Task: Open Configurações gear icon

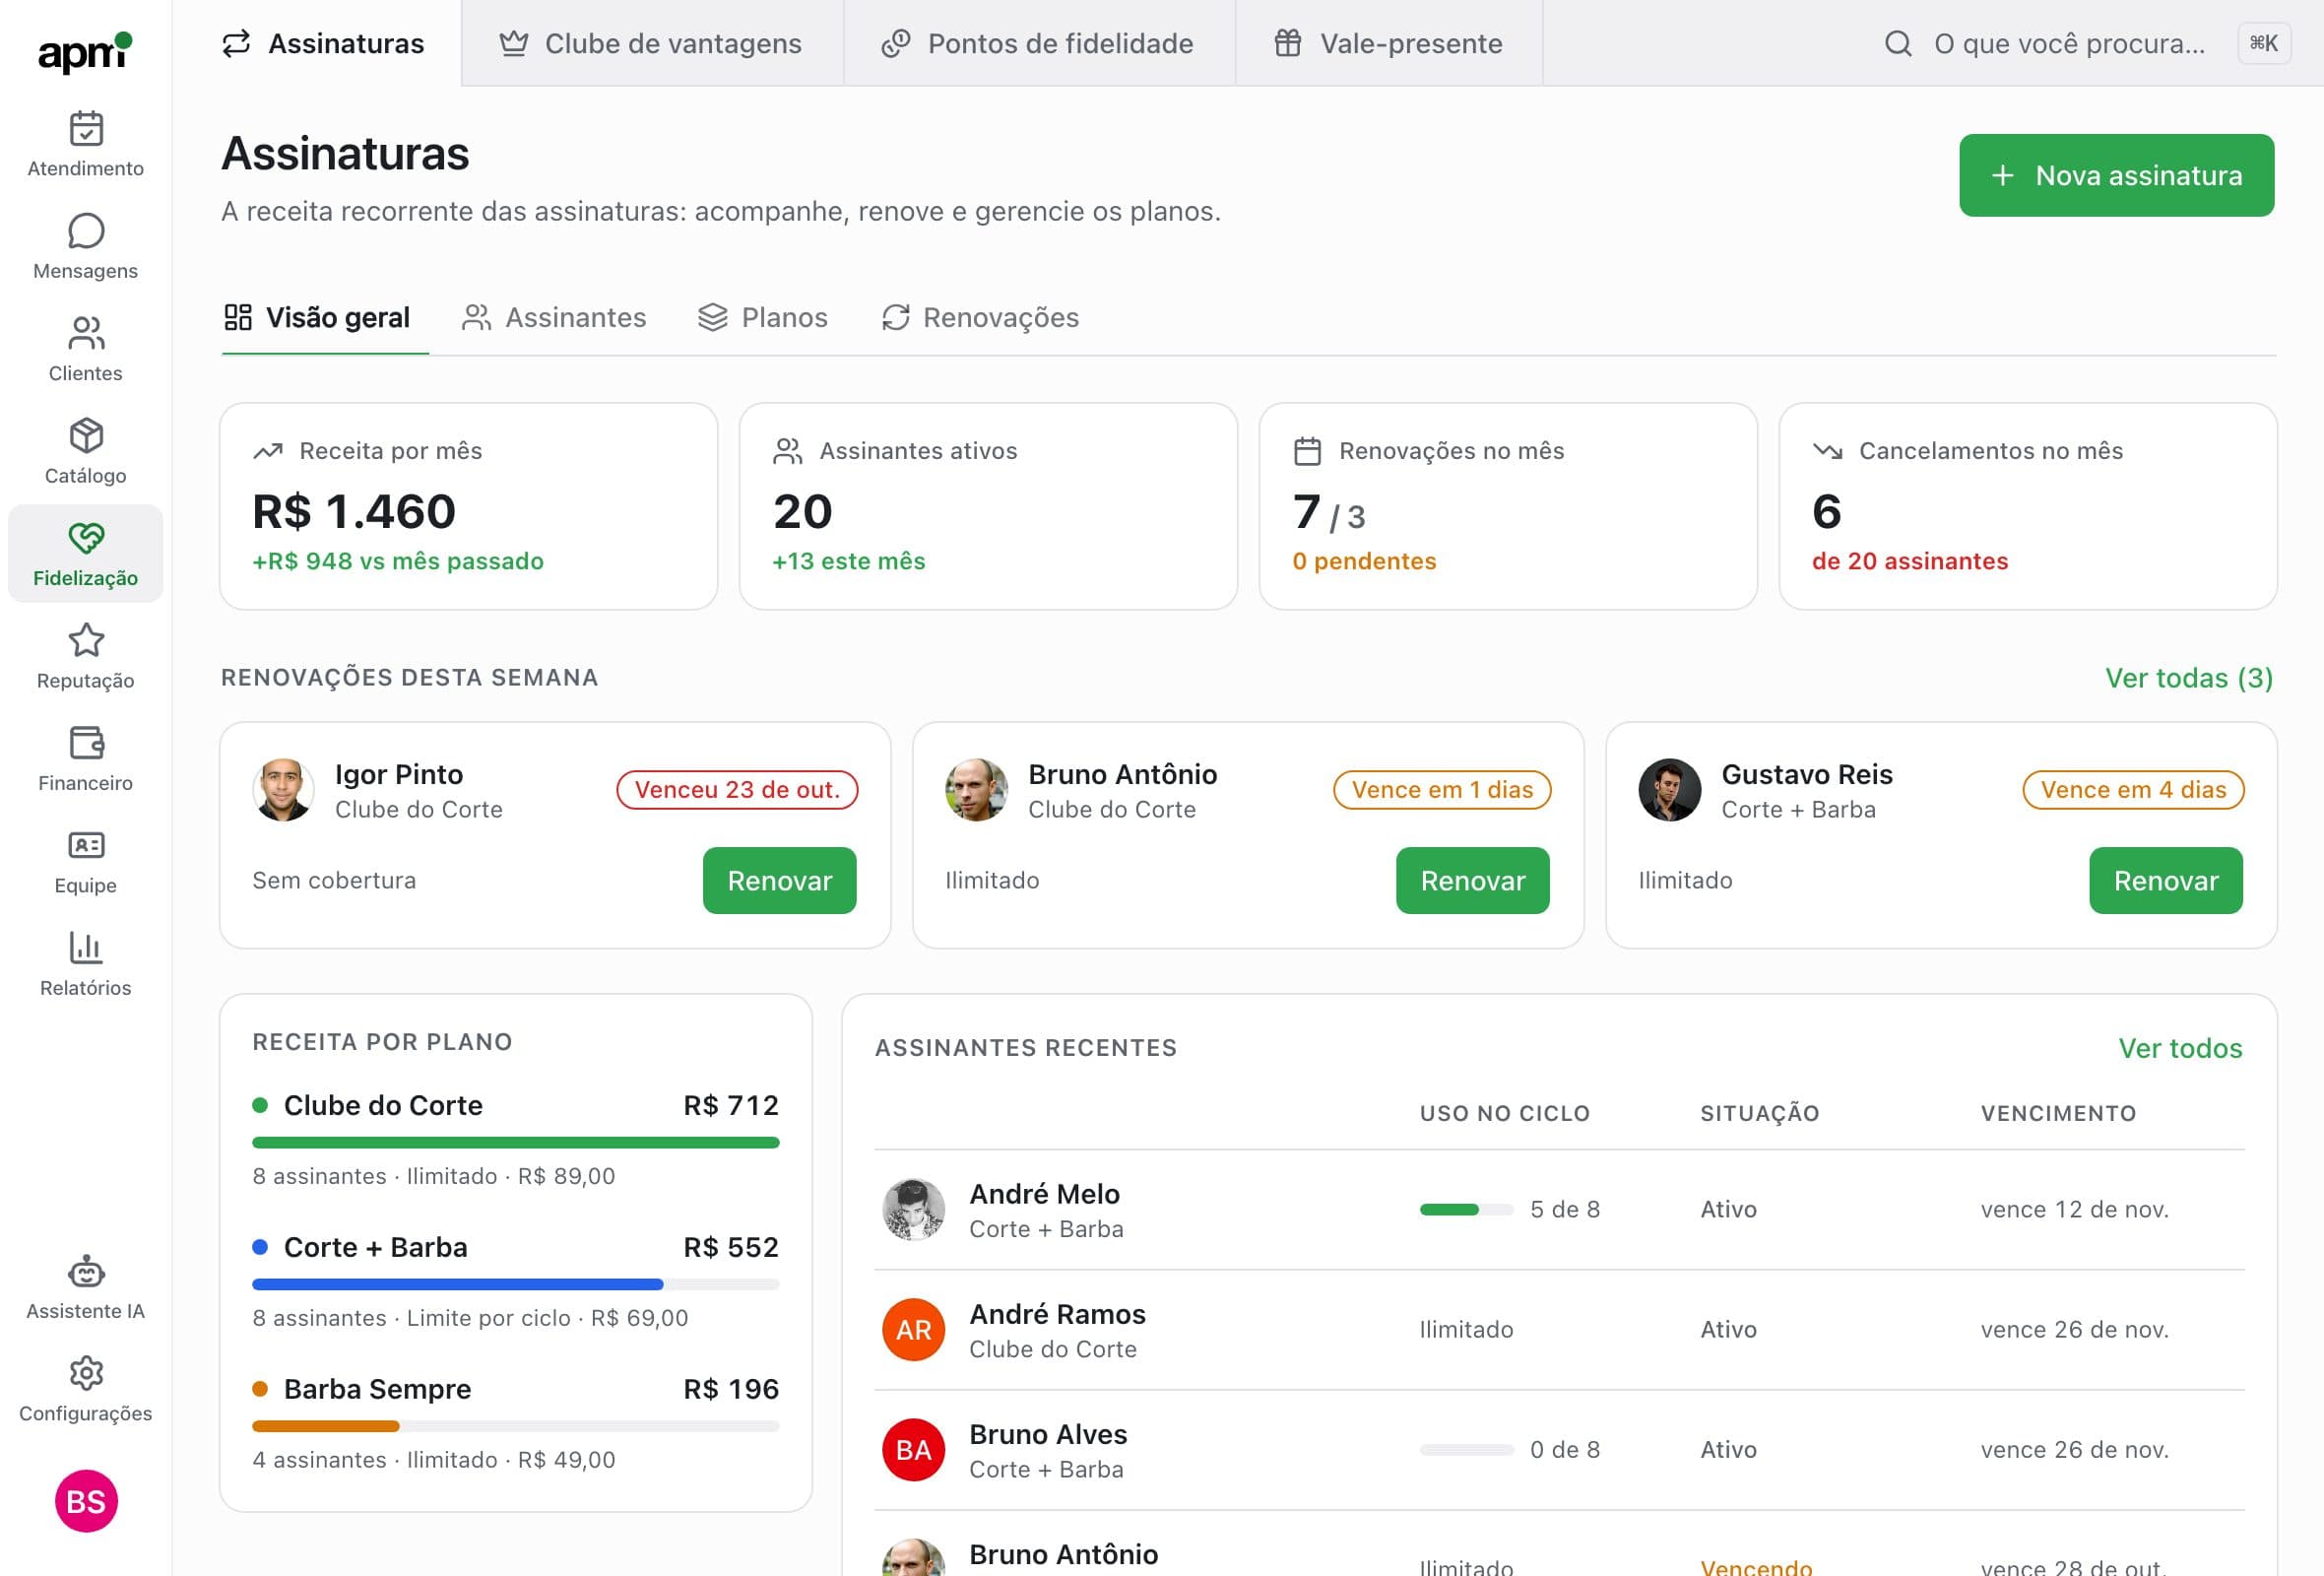Action: [x=86, y=1373]
